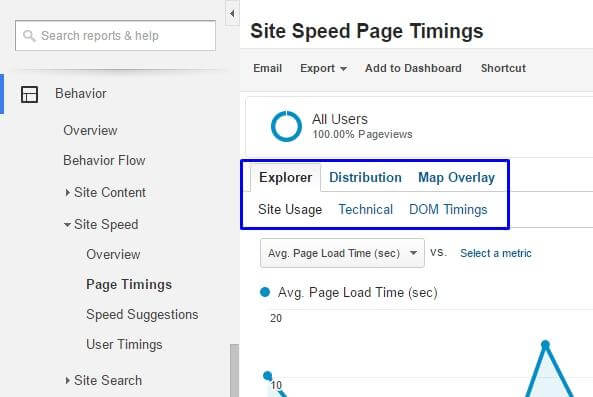Click the All Users segment label
This screenshot has width=593, height=397.
(x=340, y=119)
